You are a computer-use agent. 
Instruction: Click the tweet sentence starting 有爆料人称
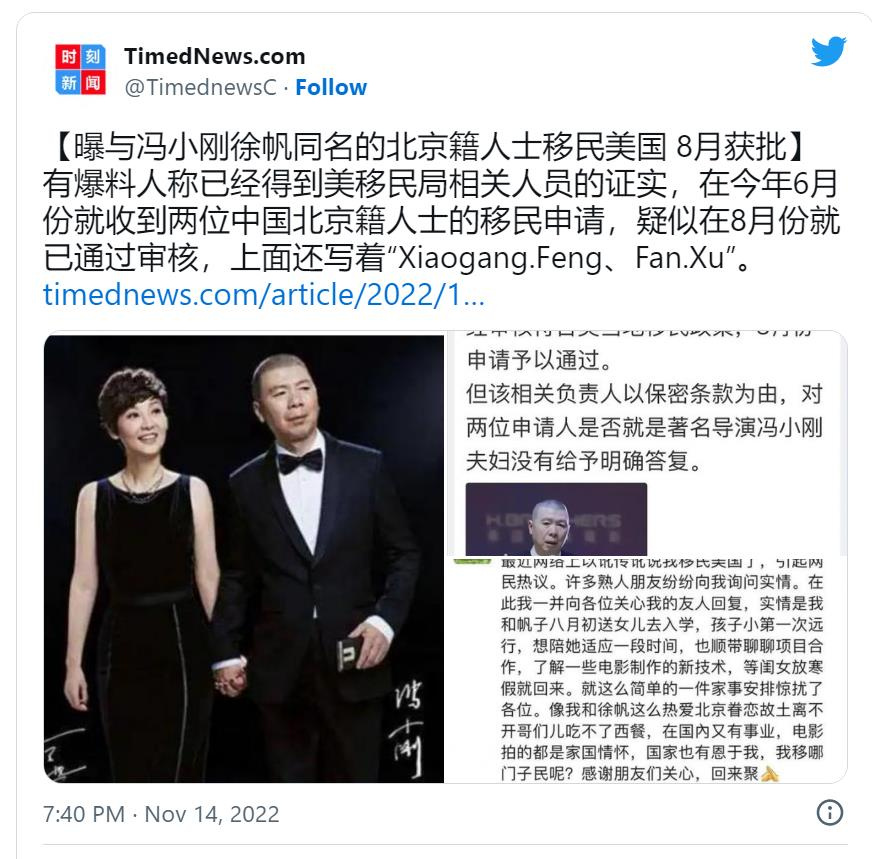440,221
